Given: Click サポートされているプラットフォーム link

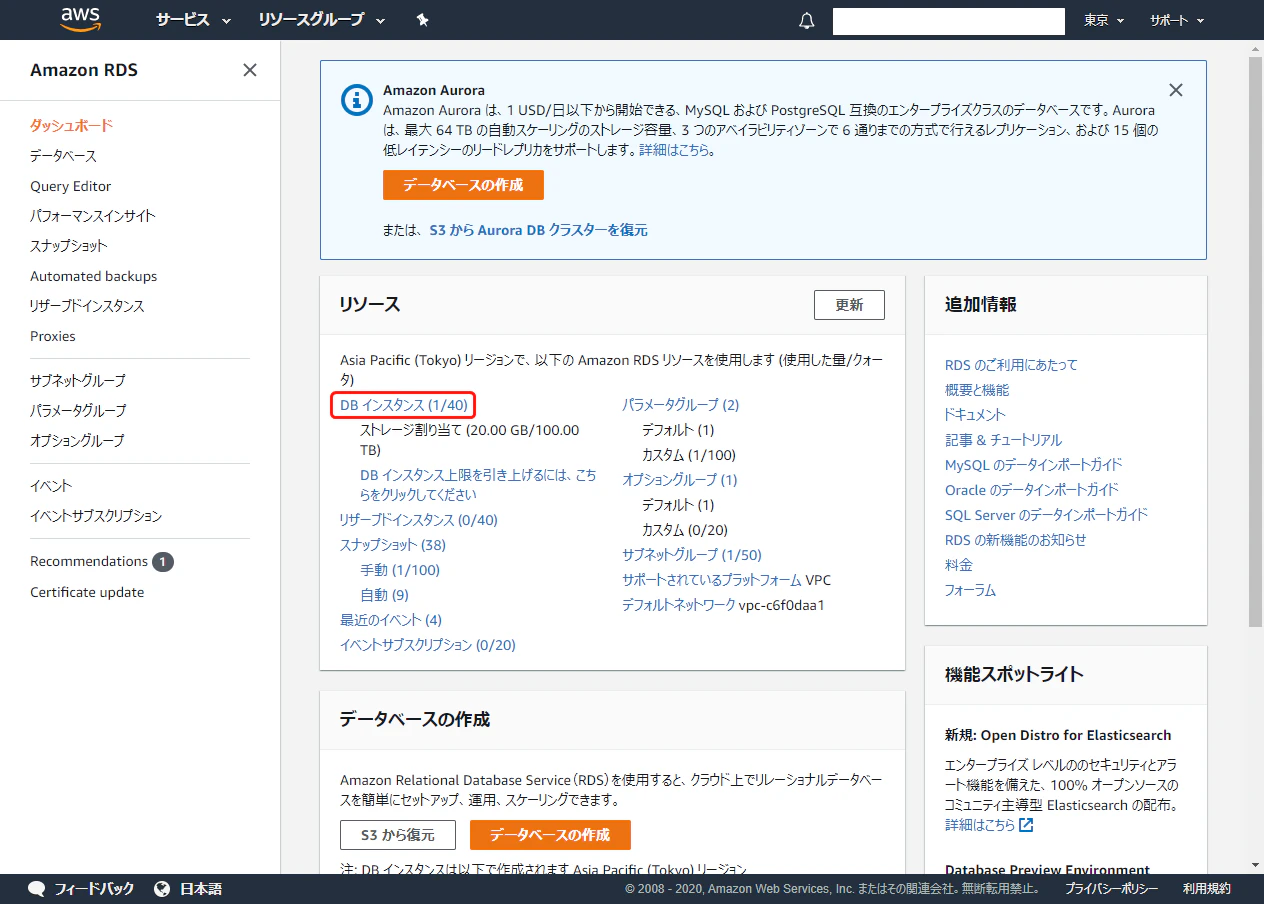Looking at the screenshot, I should pos(712,580).
